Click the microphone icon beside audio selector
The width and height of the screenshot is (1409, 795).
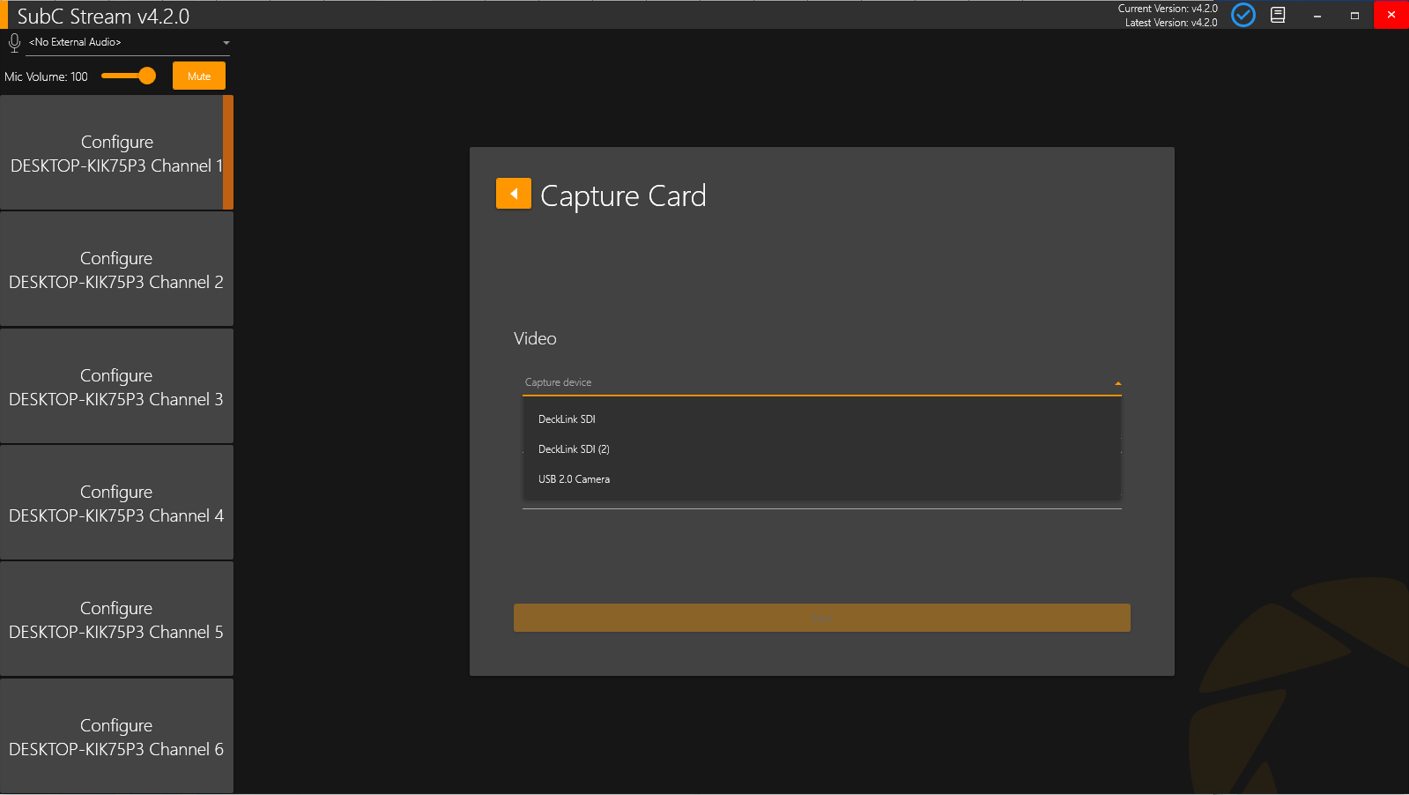click(x=14, y=42)
